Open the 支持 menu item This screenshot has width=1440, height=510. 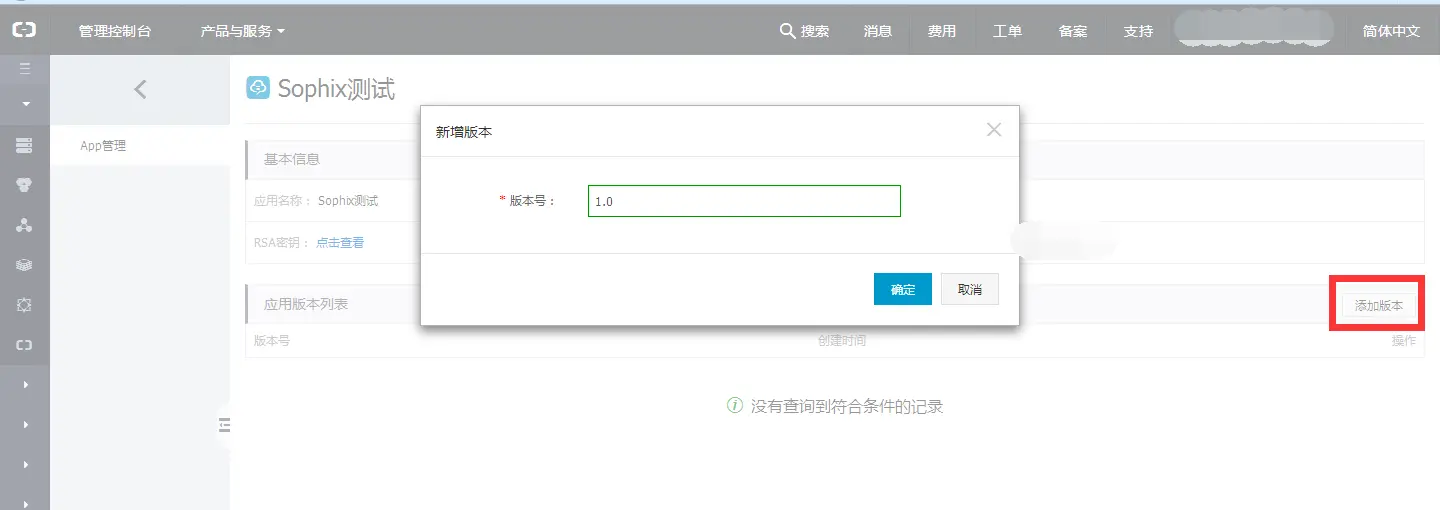click(x=1138, y=31)
